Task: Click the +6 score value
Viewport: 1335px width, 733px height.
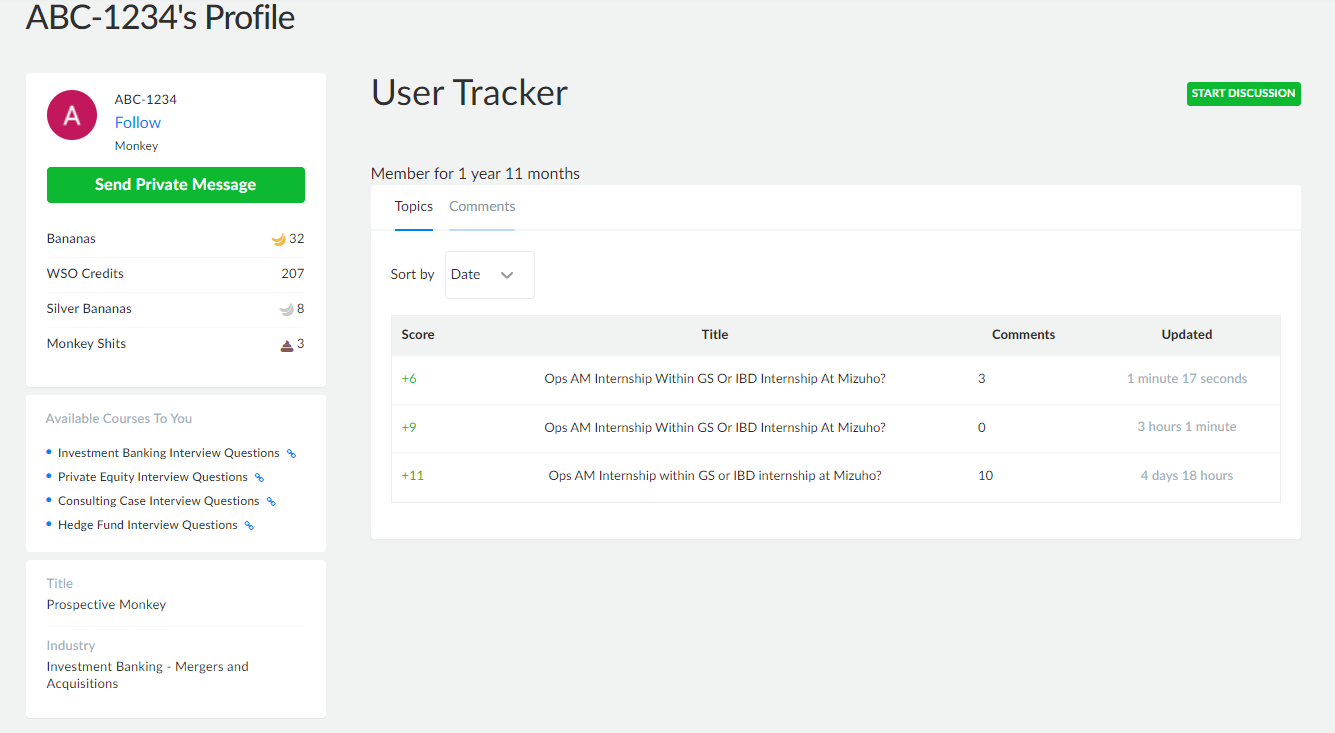Action: point(409,379)
